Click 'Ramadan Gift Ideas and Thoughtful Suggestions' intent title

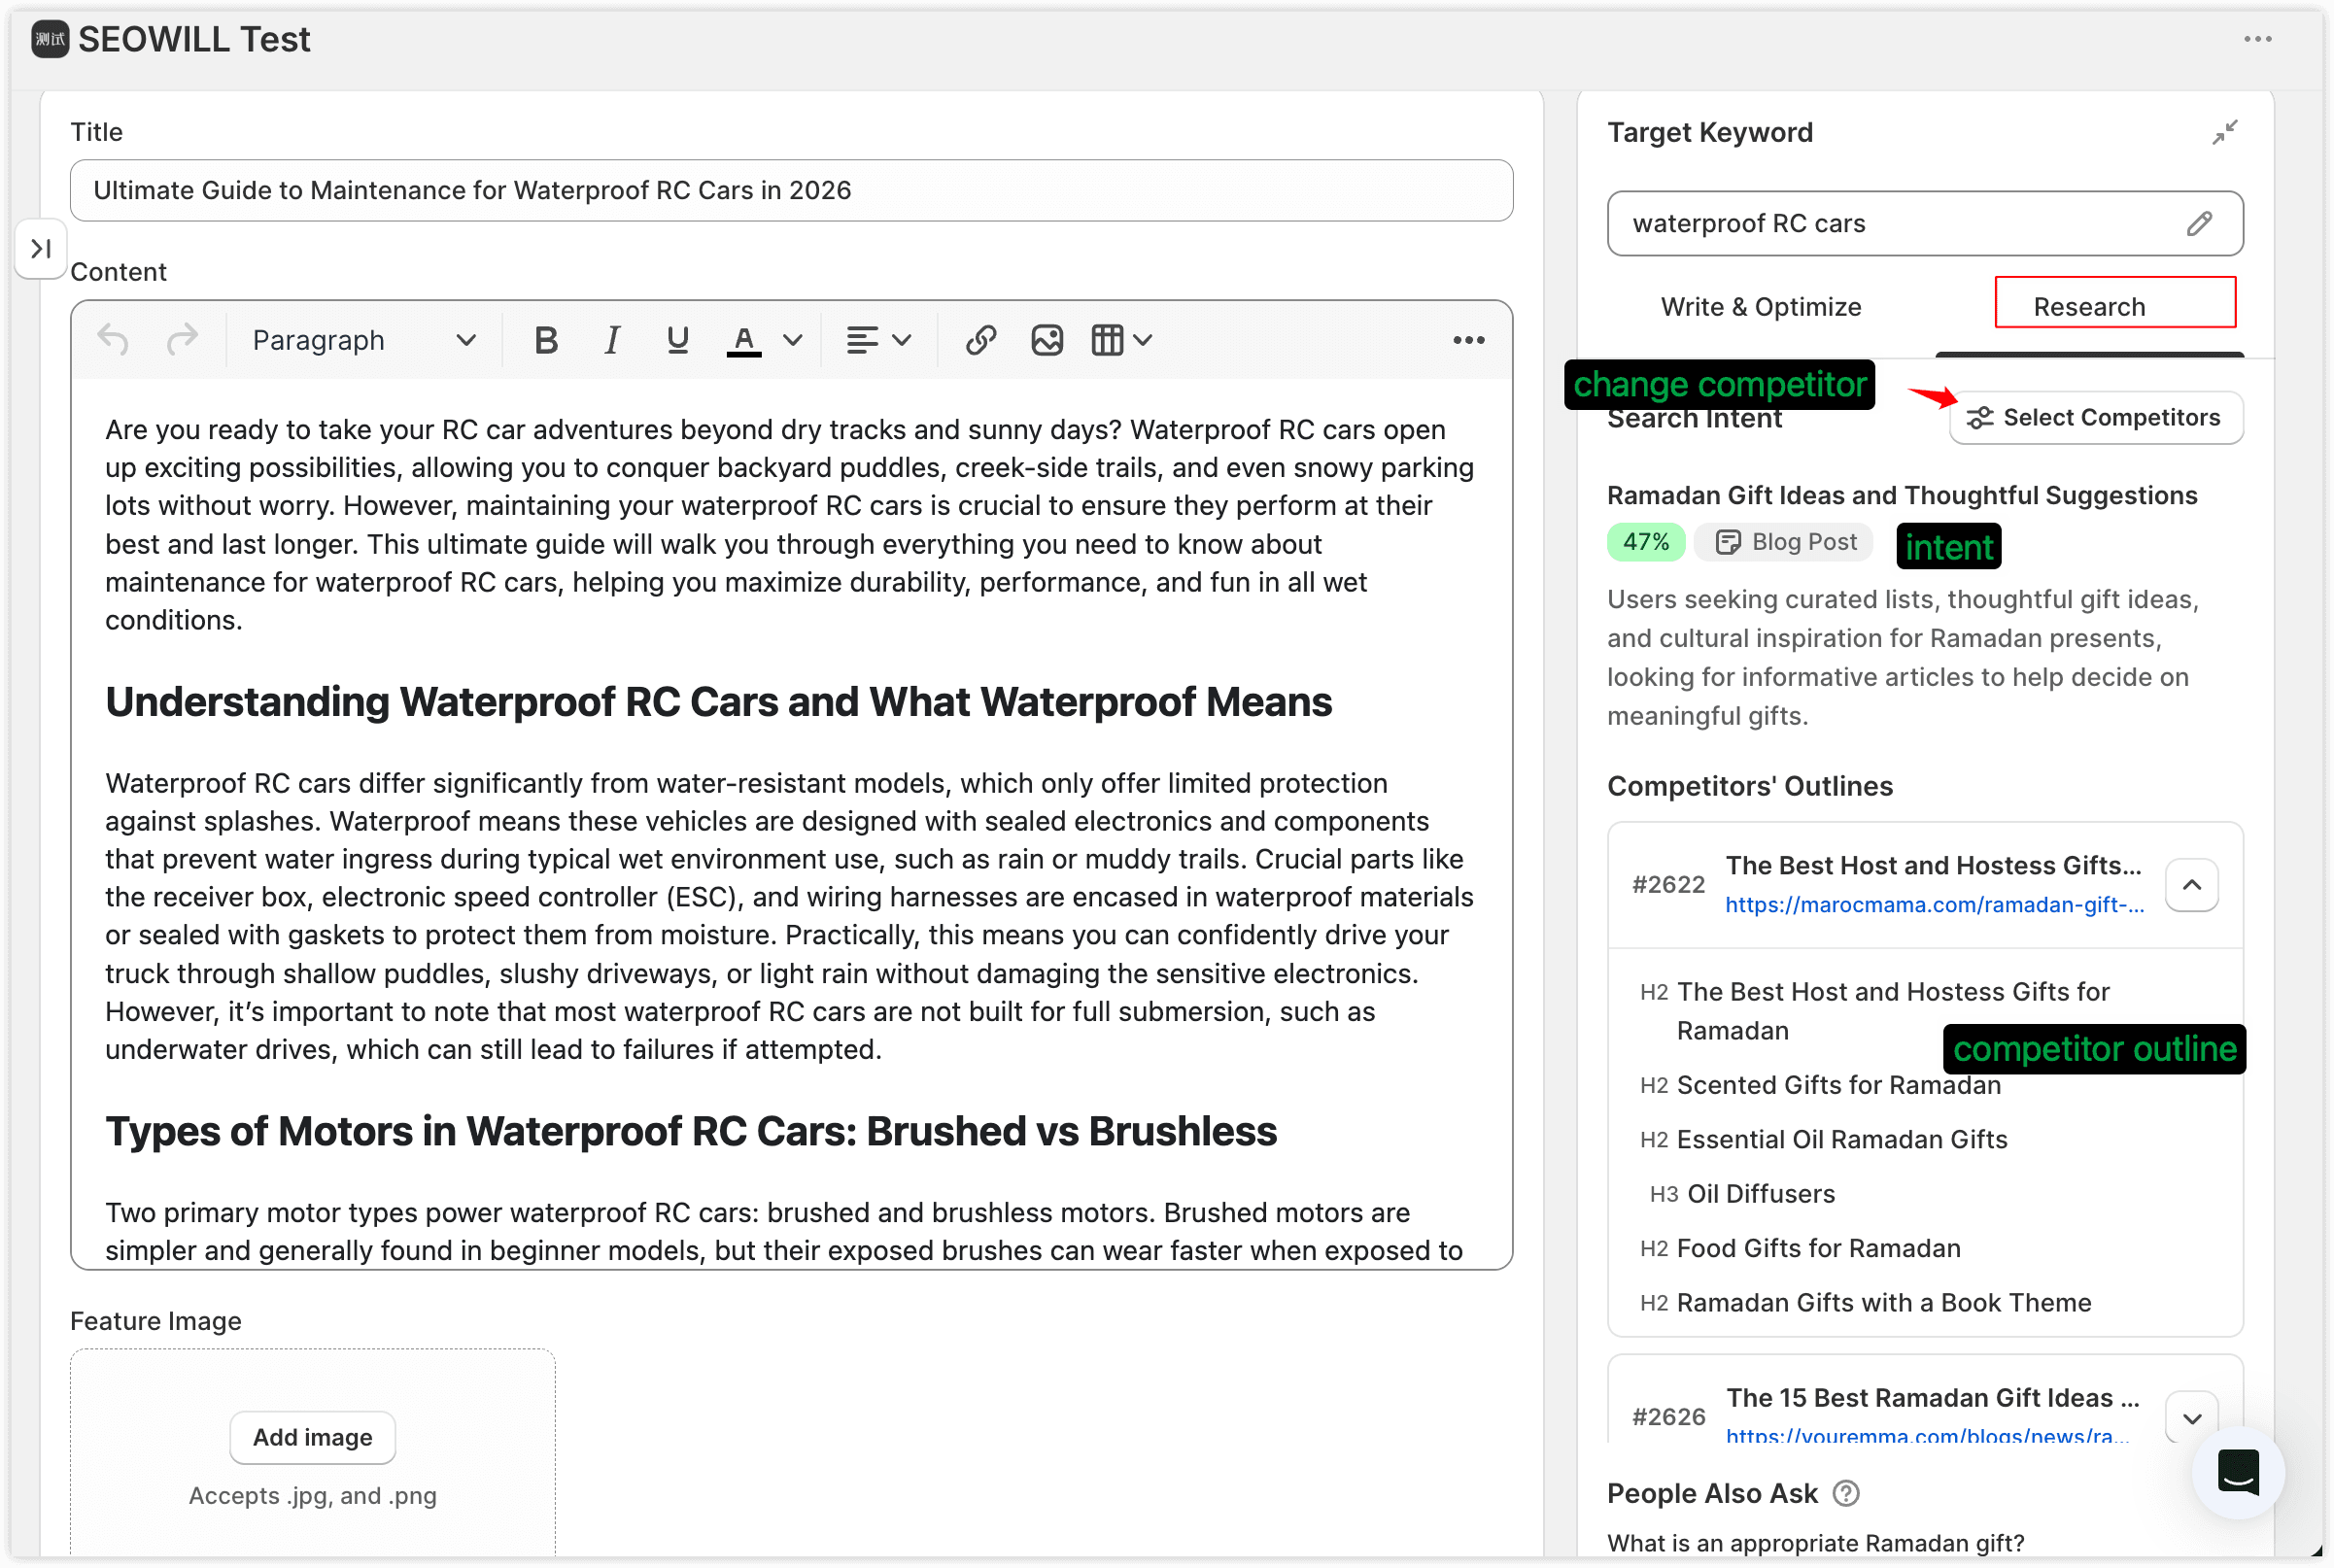[x=1901, y=495]
